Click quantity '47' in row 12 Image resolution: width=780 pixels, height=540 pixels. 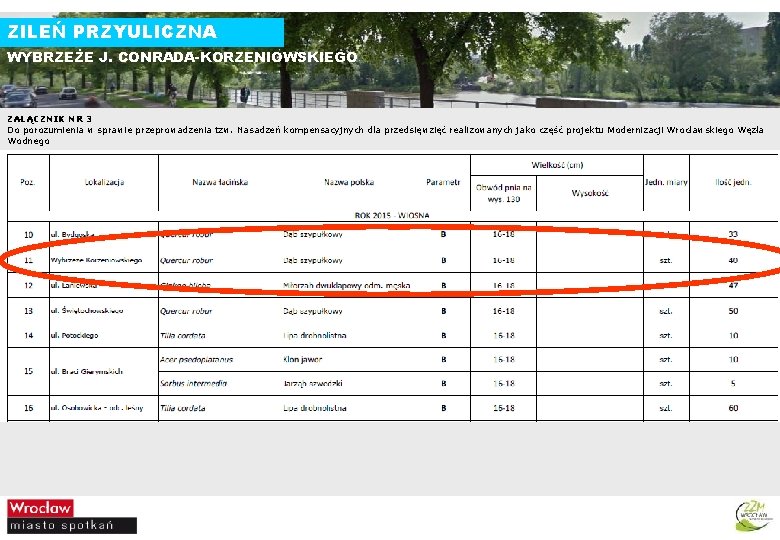point(733,285)
